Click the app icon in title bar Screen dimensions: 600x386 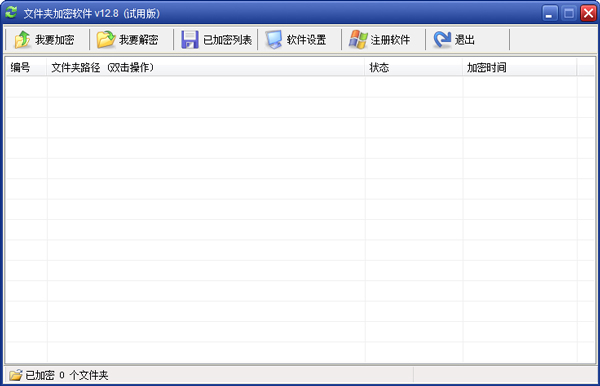pyautogui.click(x=11, y=13)
